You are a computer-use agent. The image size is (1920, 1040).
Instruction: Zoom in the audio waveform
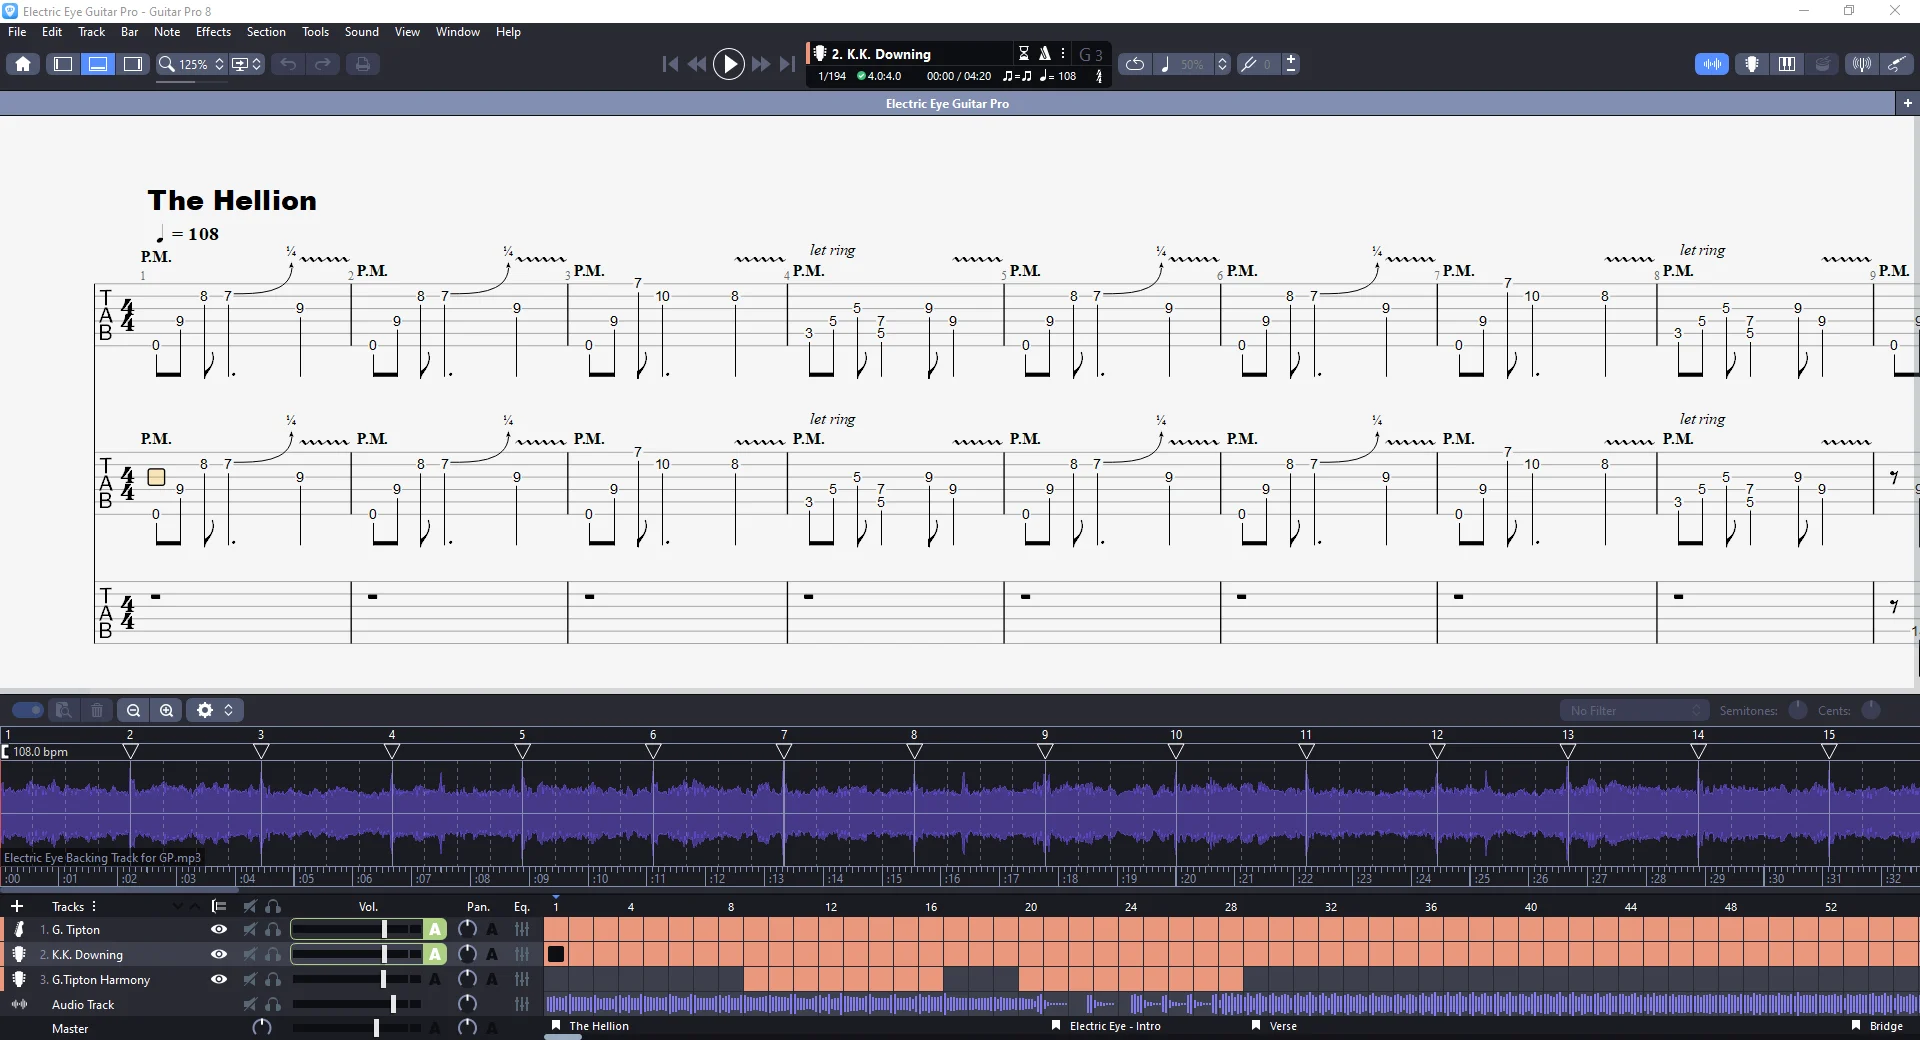pyautogui.click(x=166, y=710)
